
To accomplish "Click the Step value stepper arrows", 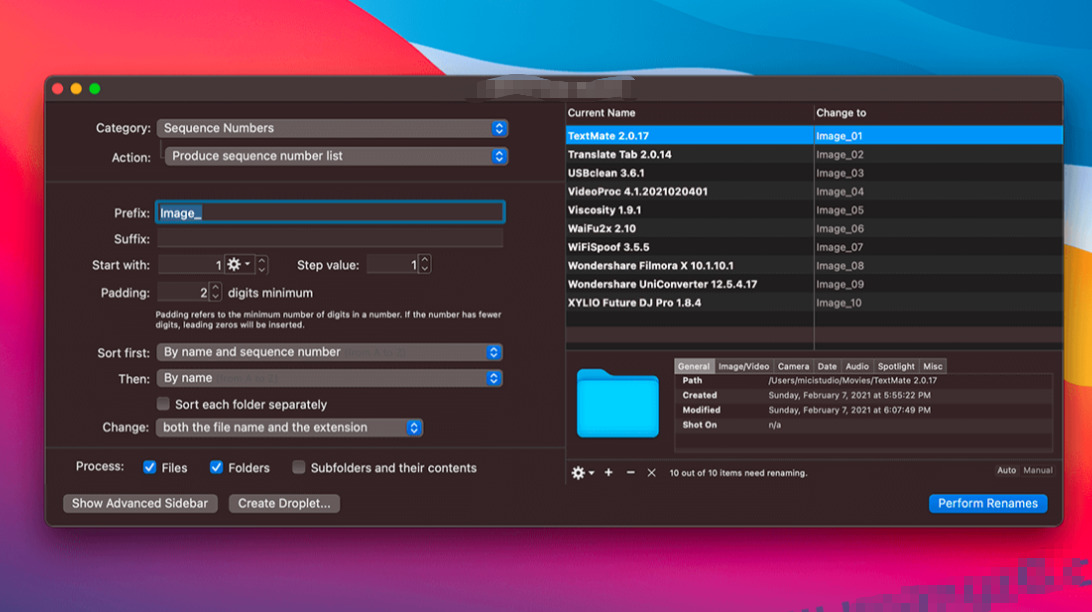I will [x=424, y=265].
